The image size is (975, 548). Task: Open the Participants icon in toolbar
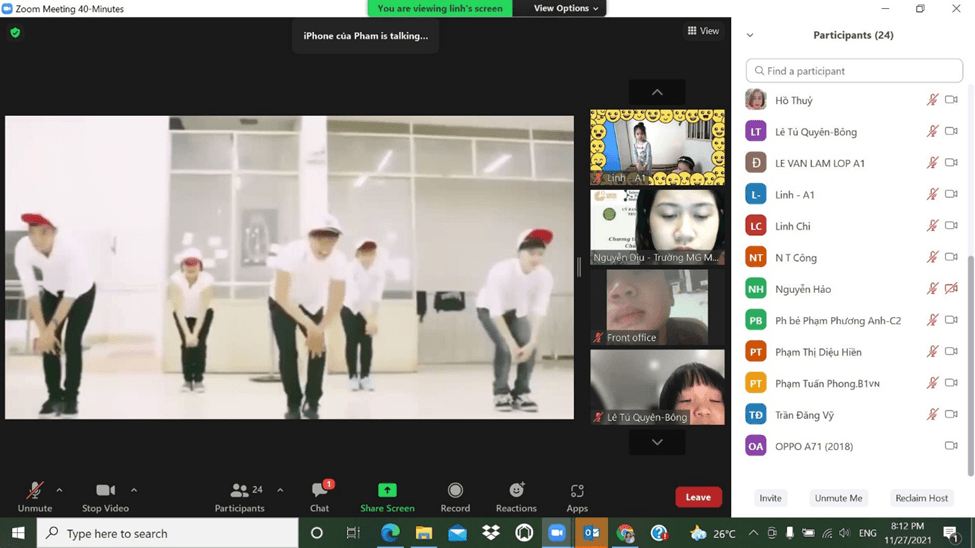240,491
